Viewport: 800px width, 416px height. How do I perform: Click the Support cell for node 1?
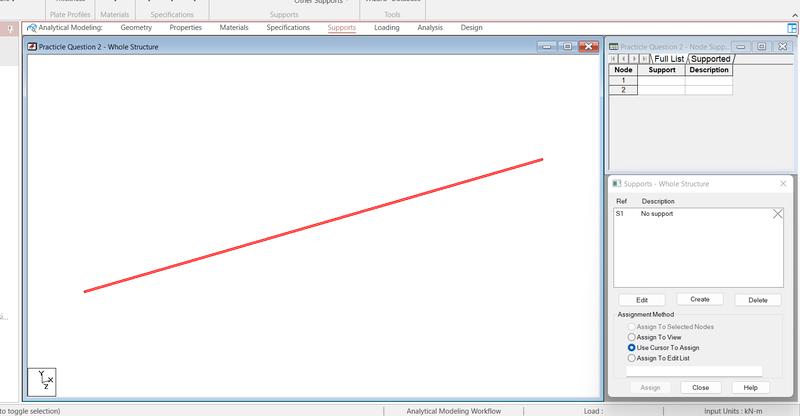662,80
